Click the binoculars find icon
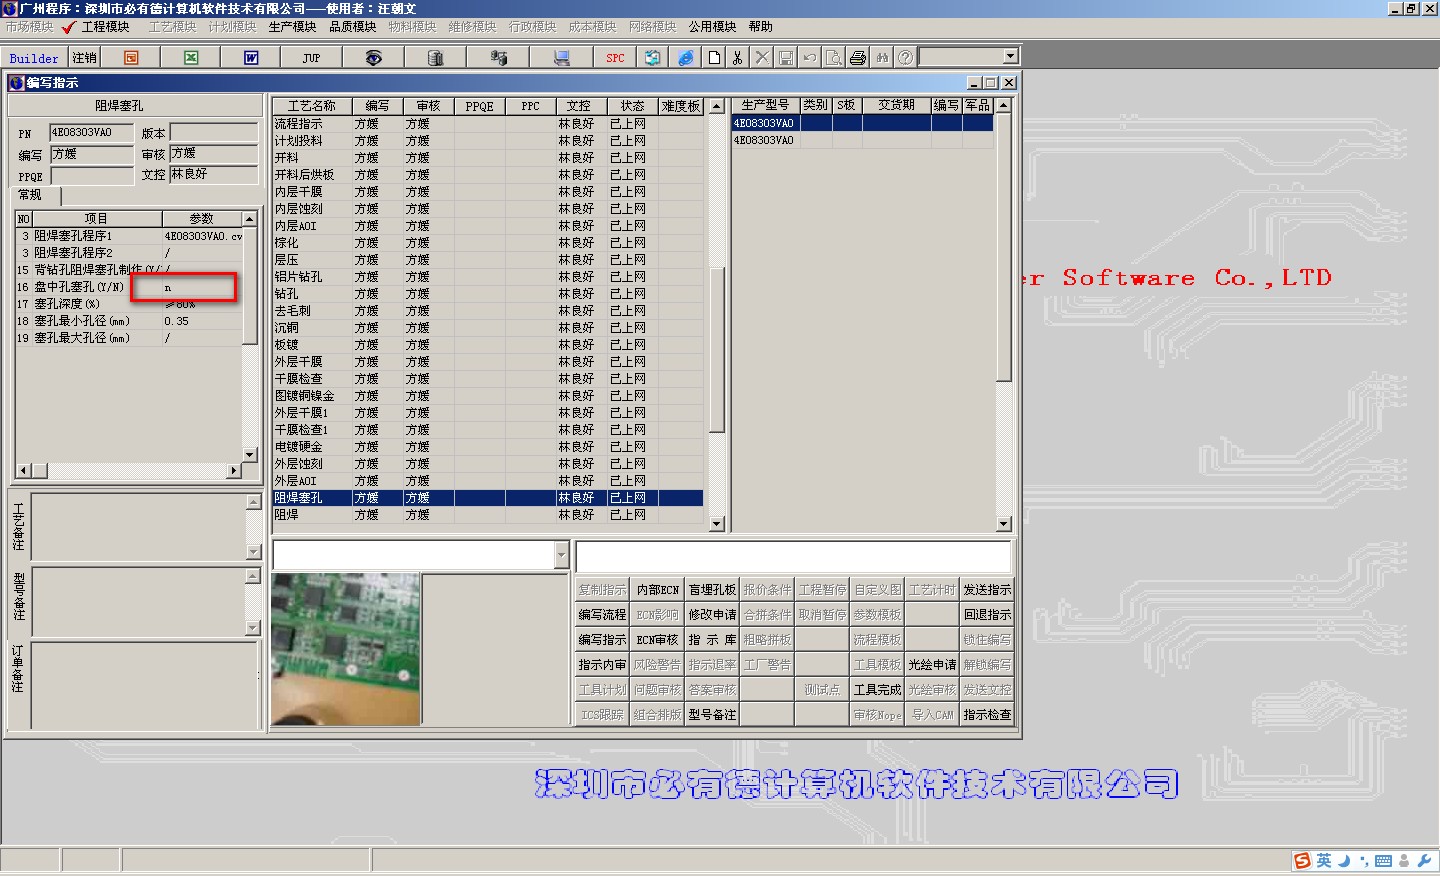Screen dimensions: 1440x876 tap(882, 58)
